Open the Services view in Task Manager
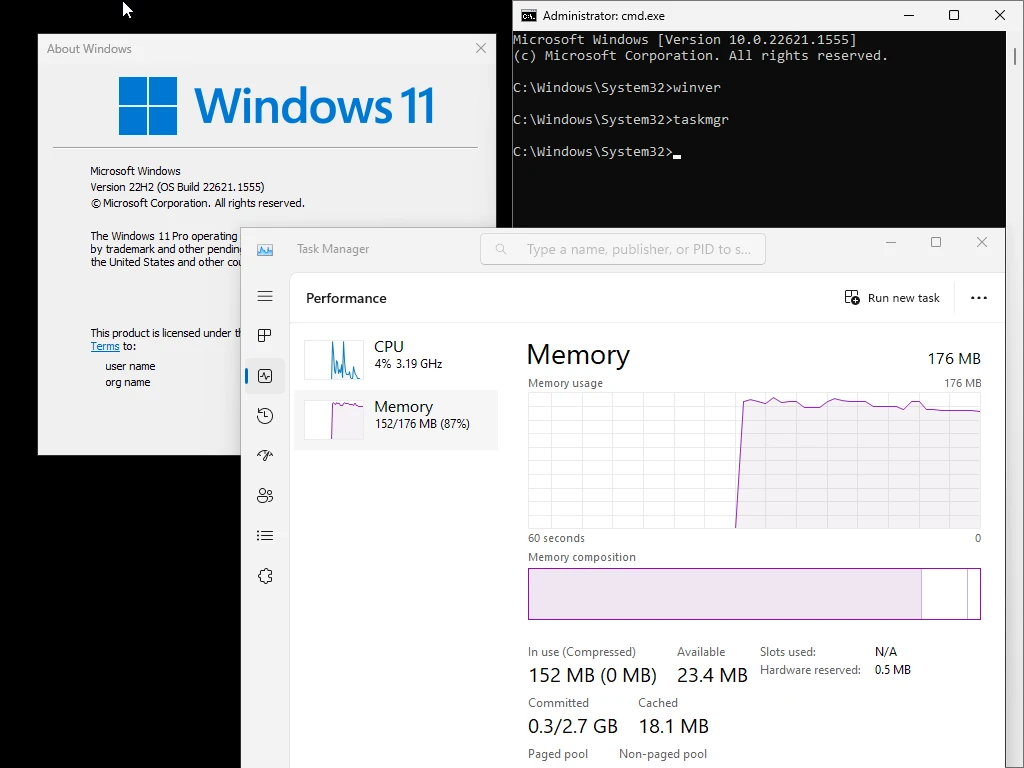The image size is (1024, 768). coord(264,575)
